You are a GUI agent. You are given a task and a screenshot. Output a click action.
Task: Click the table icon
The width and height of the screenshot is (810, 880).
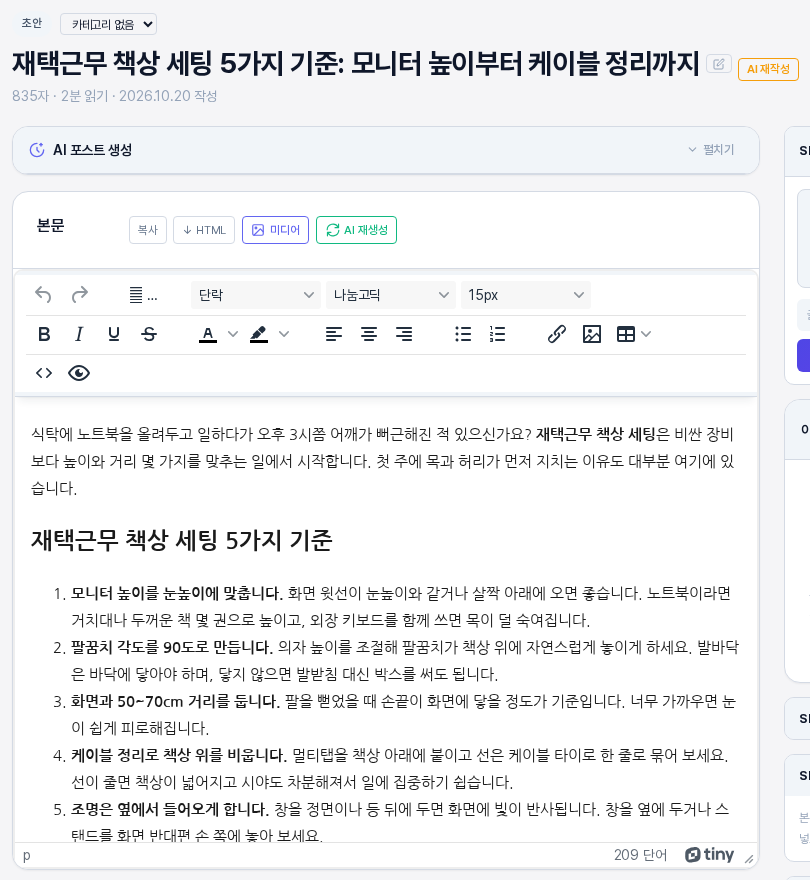(626, 334)
